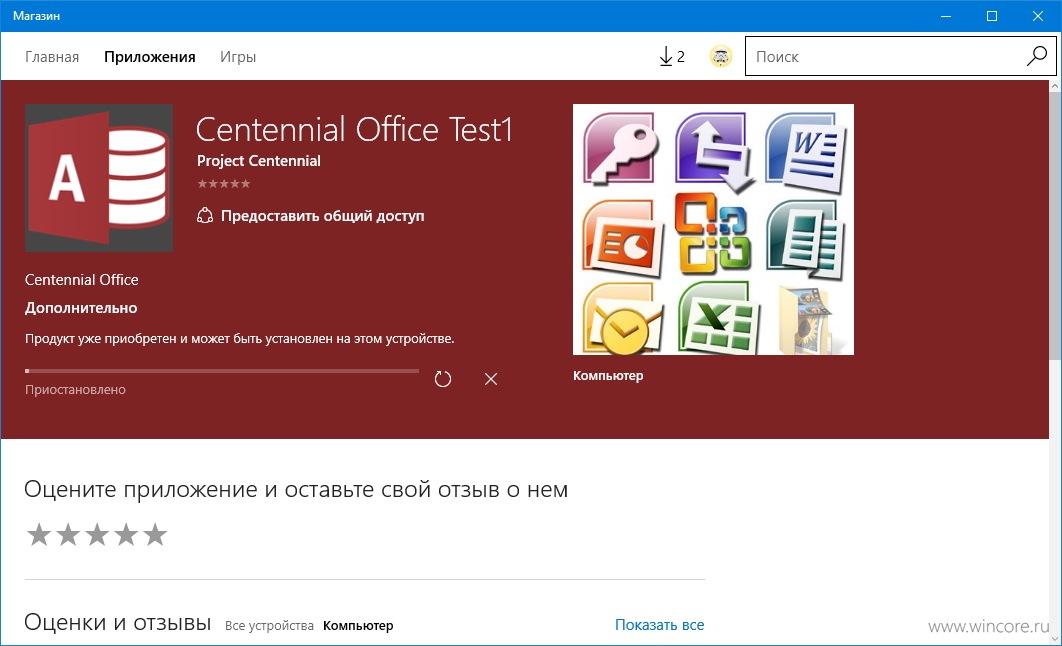This screenshot has height=646, width=1062.
Task: Click the download progress bar
Action: point(222,371)
